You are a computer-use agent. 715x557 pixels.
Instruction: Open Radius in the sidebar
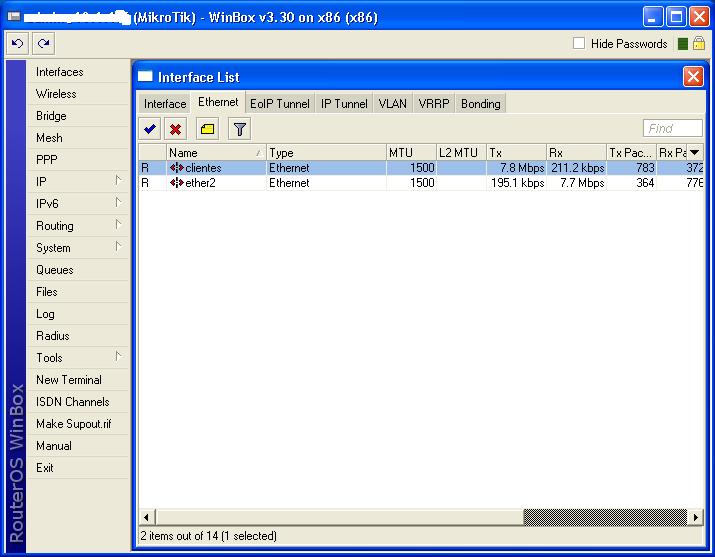coord(78,336)
